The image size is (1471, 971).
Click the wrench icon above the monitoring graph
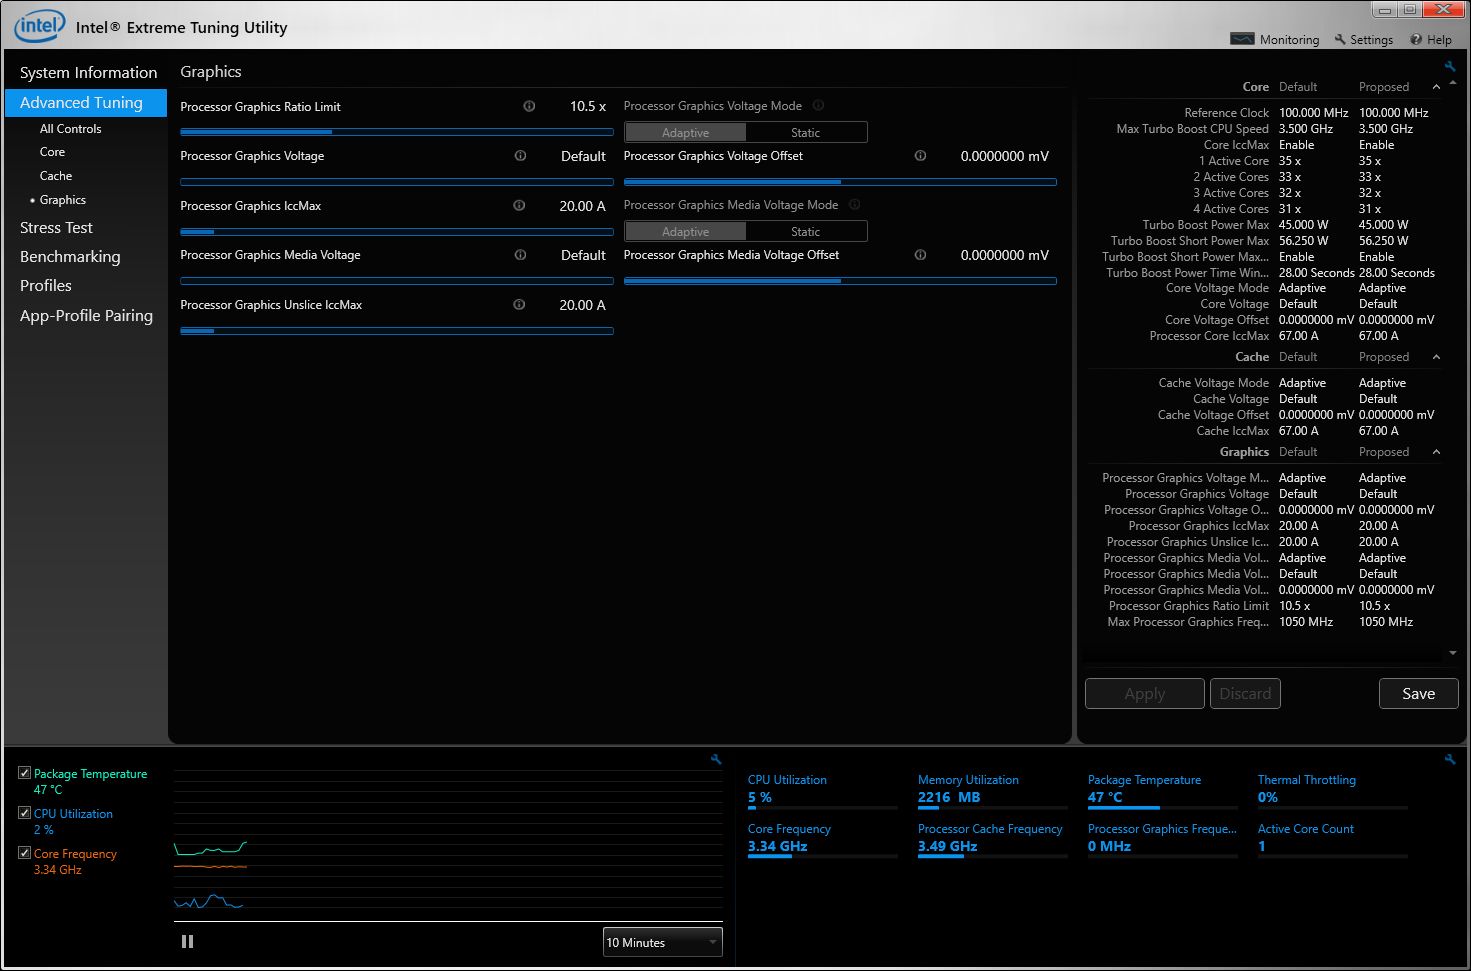[x=716, y=759]
